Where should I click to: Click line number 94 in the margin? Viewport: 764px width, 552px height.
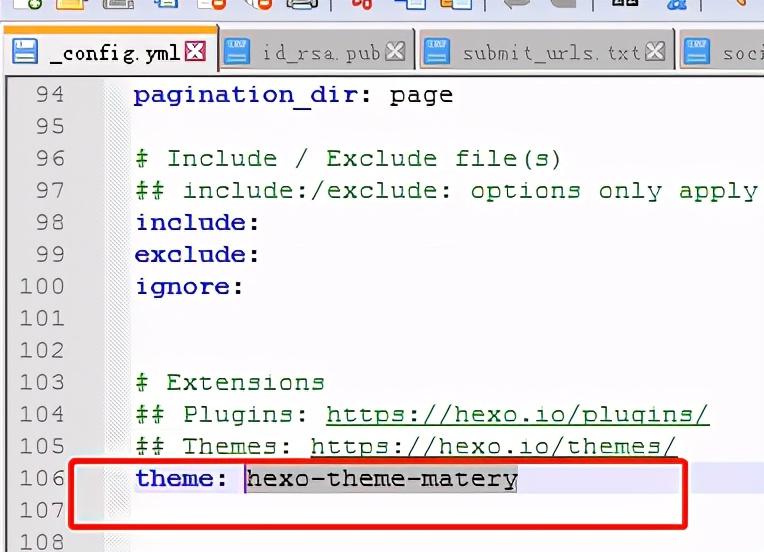[x=50, y=95]
